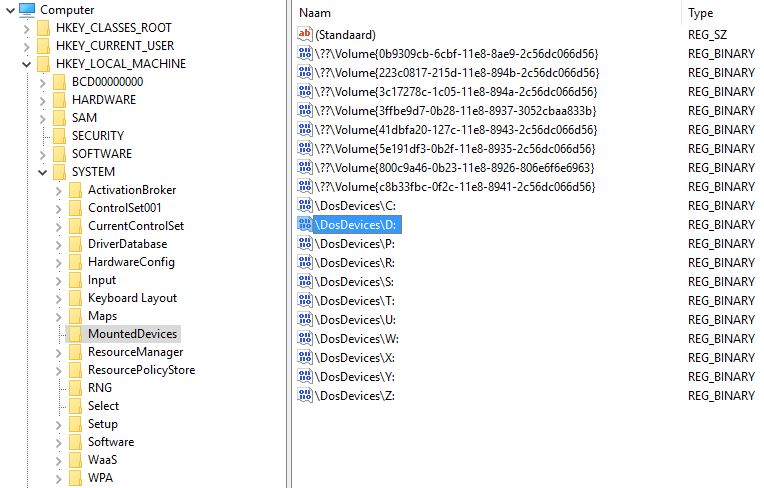Select the ActivationBroker key

click(x=132, y=190)
